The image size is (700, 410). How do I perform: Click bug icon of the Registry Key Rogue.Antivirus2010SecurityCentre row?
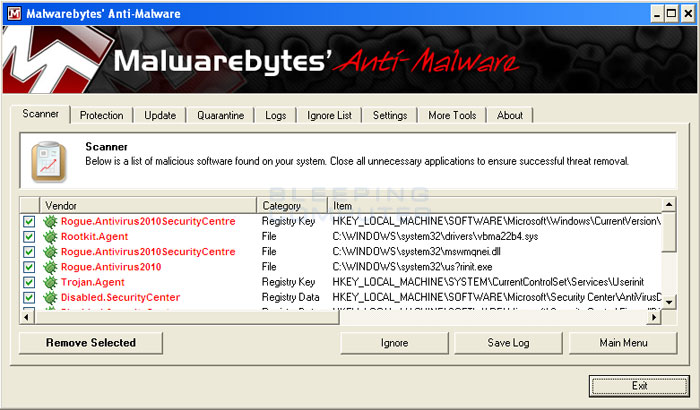[50, 222]
